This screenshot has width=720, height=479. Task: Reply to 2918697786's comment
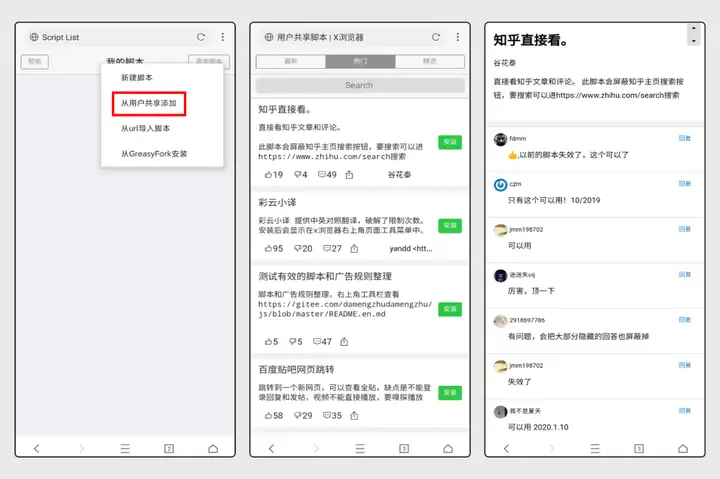685,320
